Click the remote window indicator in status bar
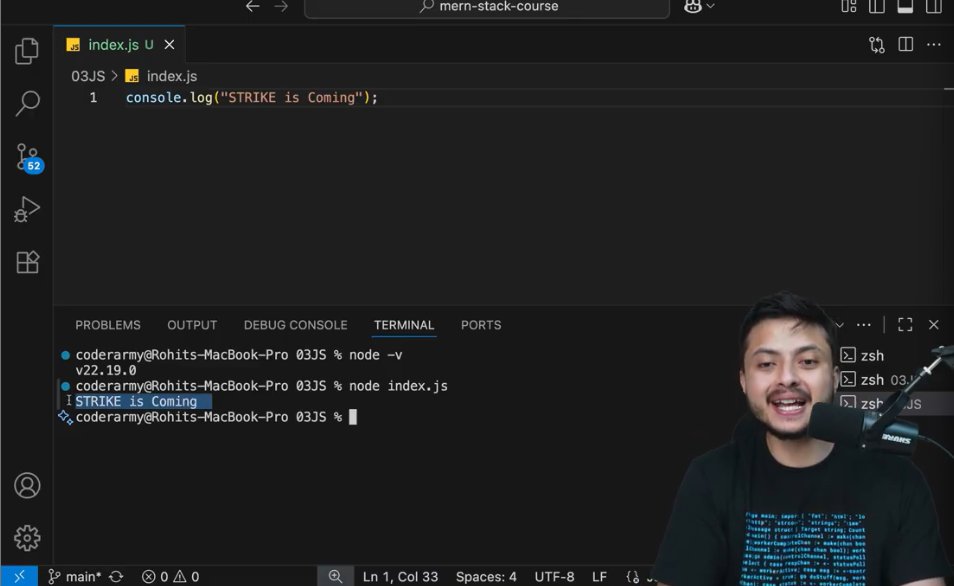 coord(19,576)
